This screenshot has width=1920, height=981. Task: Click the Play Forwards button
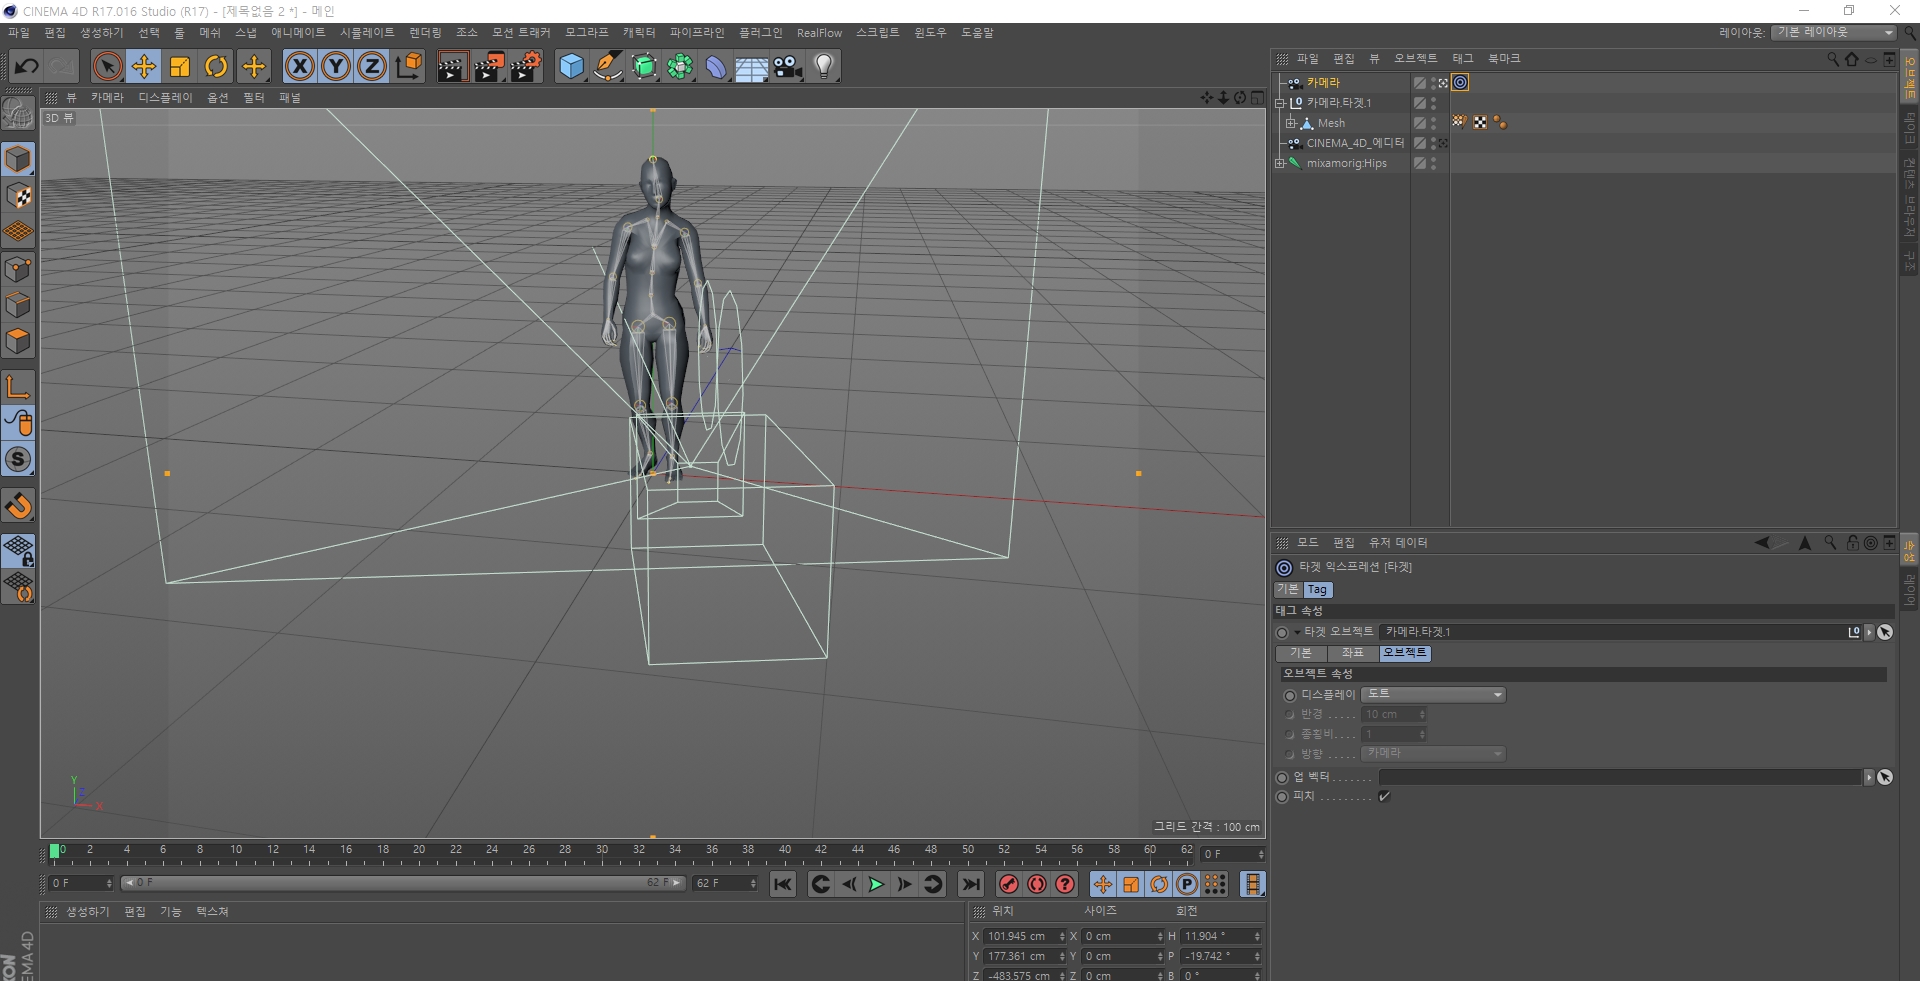(x=876, y=884)
